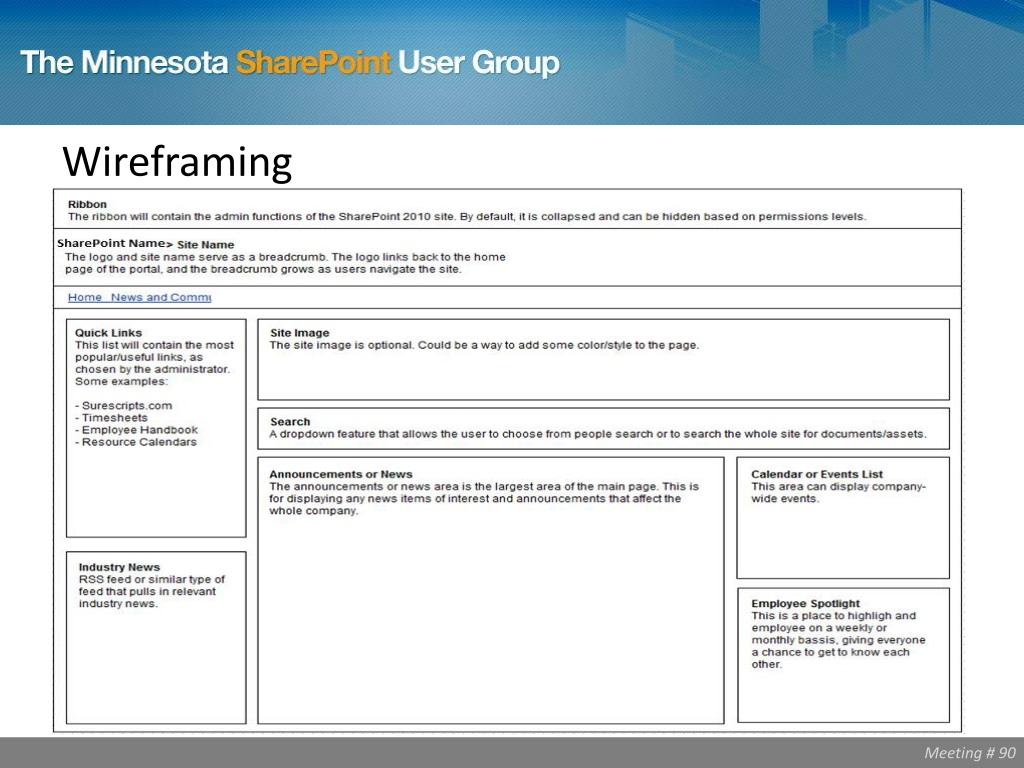
Task: Click the company-wide events description
Action: tap(839, 492)
